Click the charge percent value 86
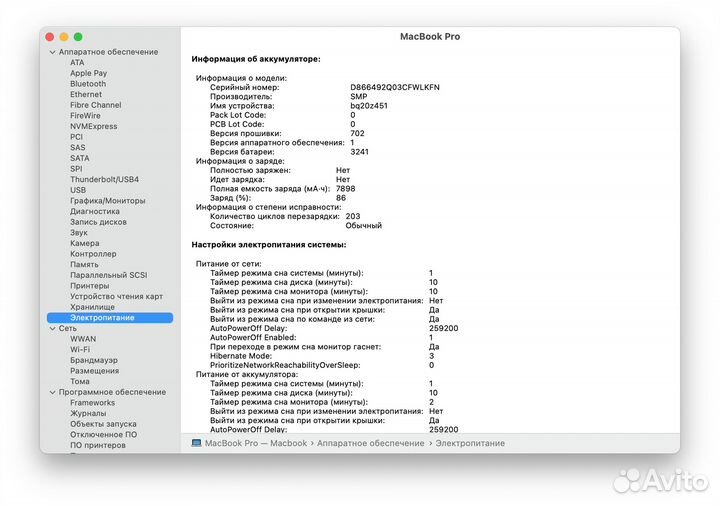The width and height of the screenshot is (720, 506). click(x=341, y=198)
